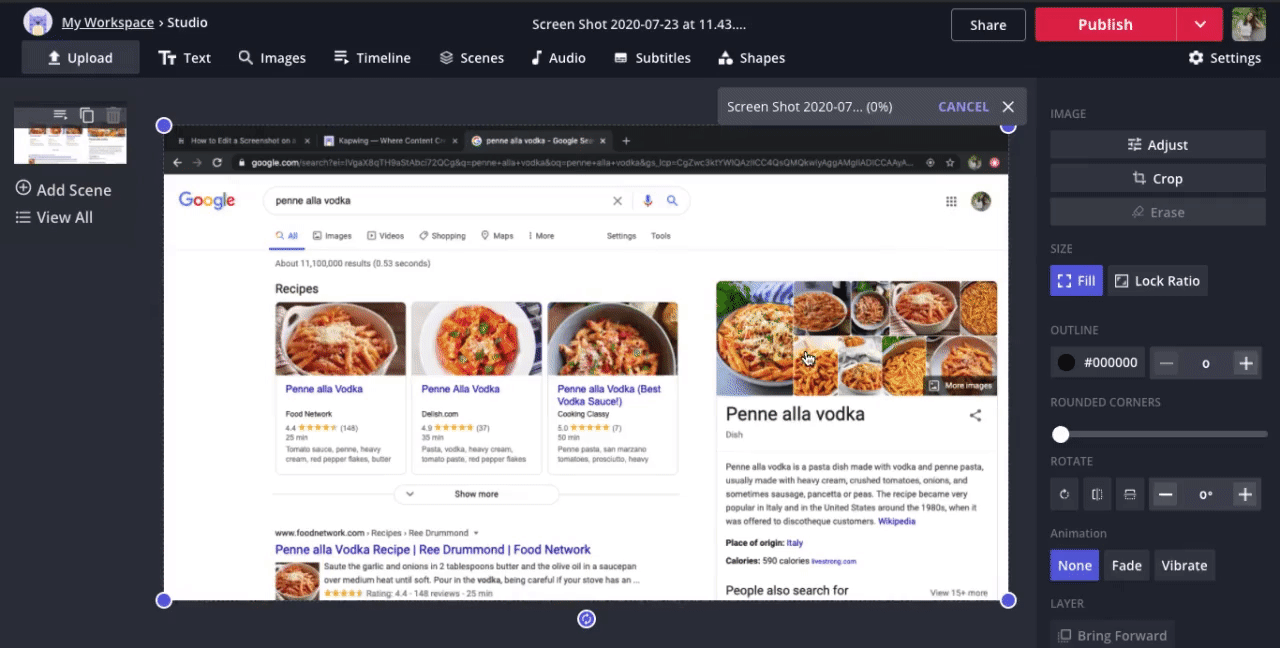Open the user profile avatar menu

tap(1248, 25)
